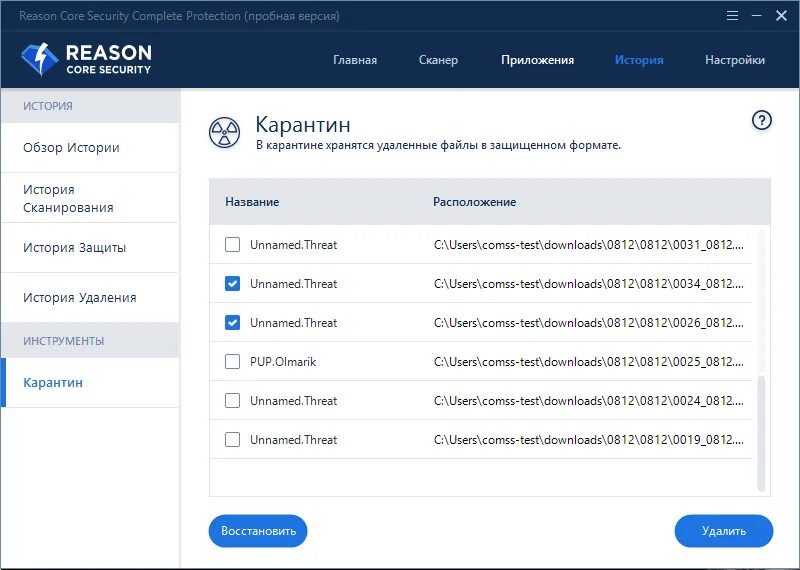800x570 pixels.
Task: Uncheck the threat with path 0034_0812
Action: (x=232, y=283)
